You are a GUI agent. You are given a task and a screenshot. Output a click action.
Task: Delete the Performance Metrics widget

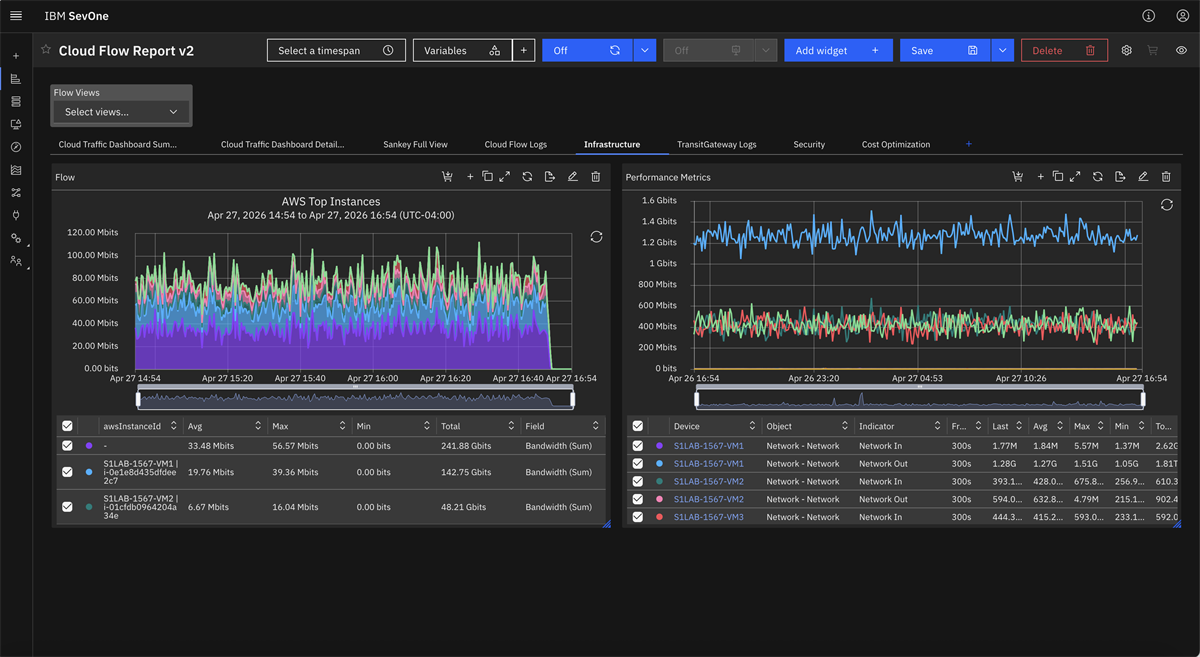[1166, 177]
